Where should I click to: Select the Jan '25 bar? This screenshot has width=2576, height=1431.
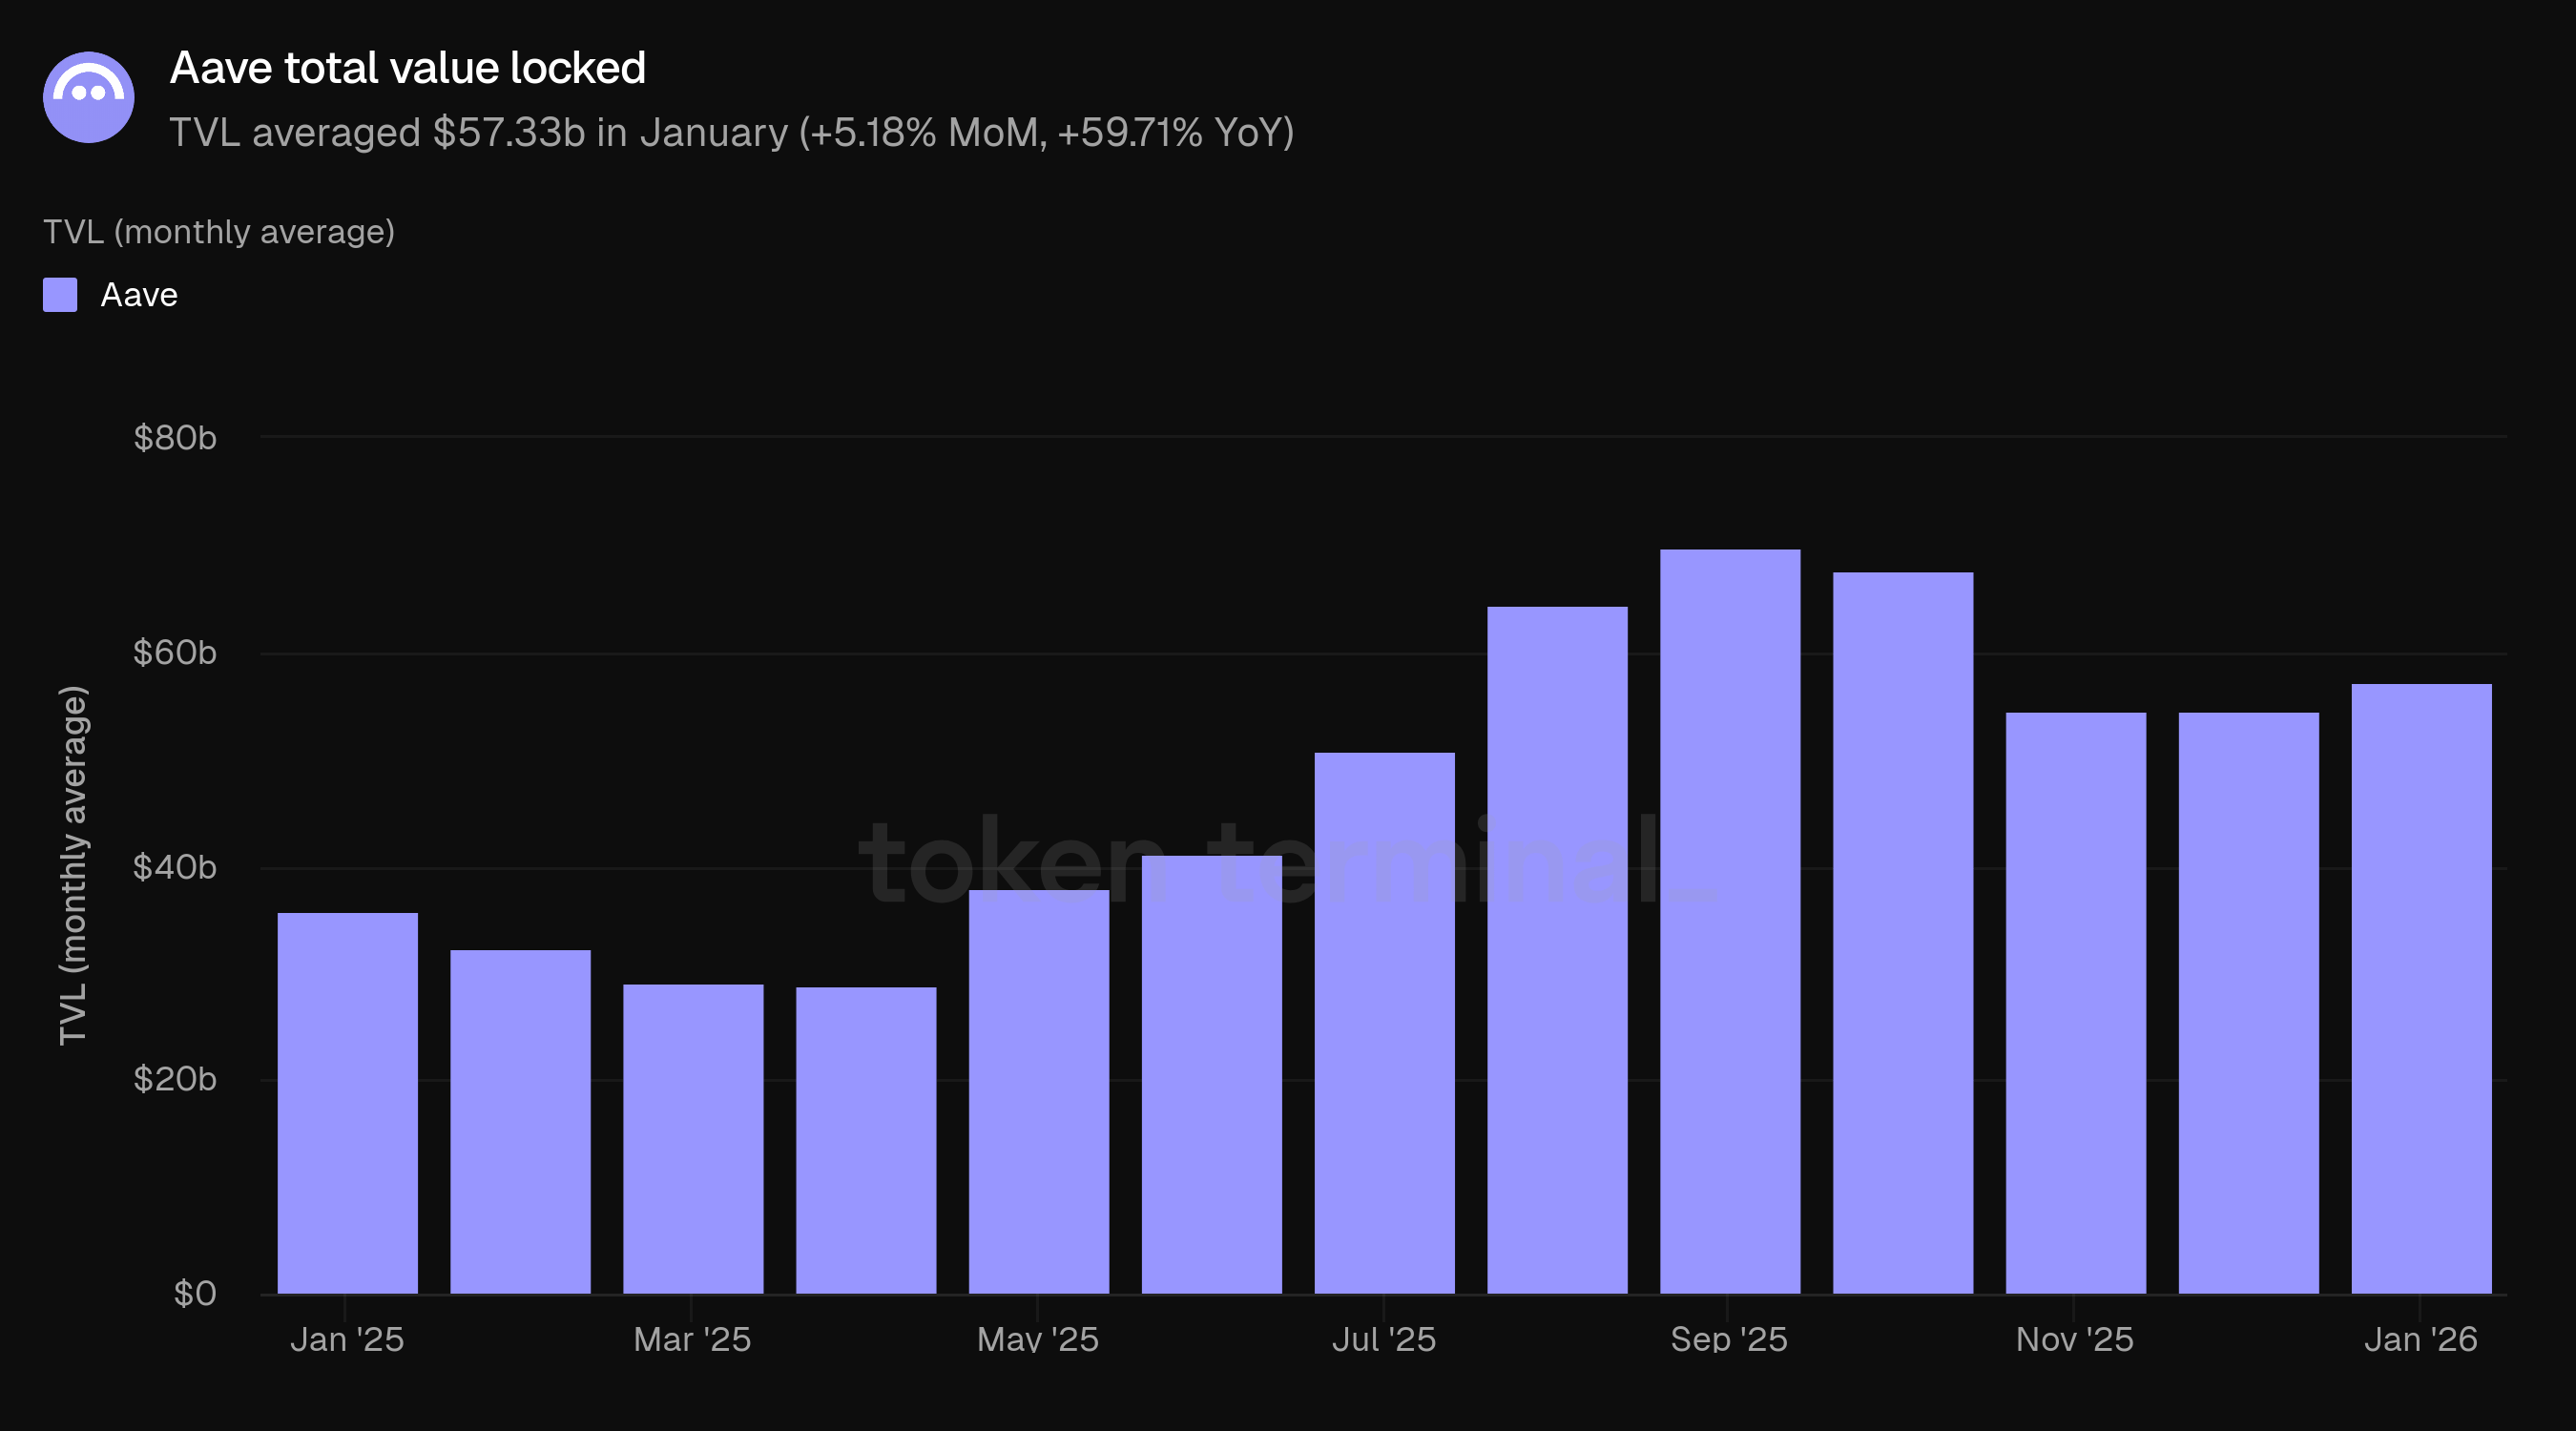tap(347, 1102)
